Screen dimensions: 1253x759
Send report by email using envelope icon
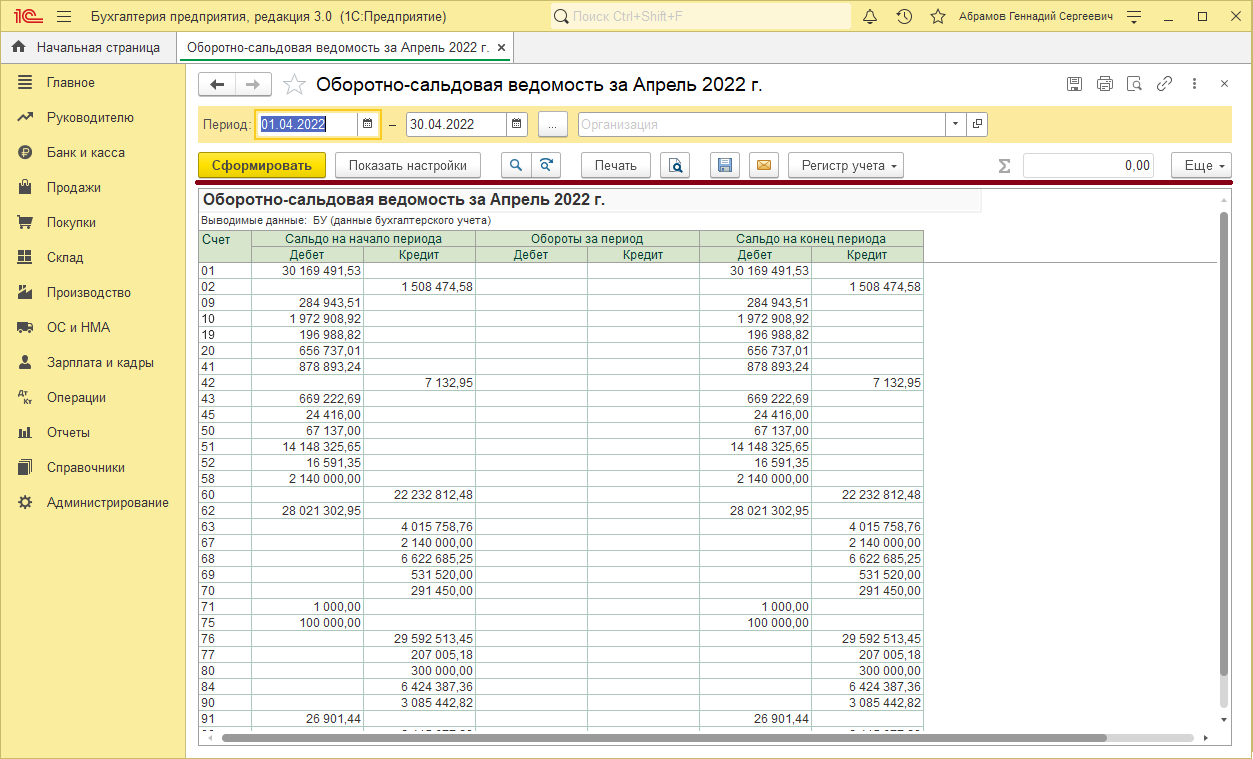tap(763, 165)
